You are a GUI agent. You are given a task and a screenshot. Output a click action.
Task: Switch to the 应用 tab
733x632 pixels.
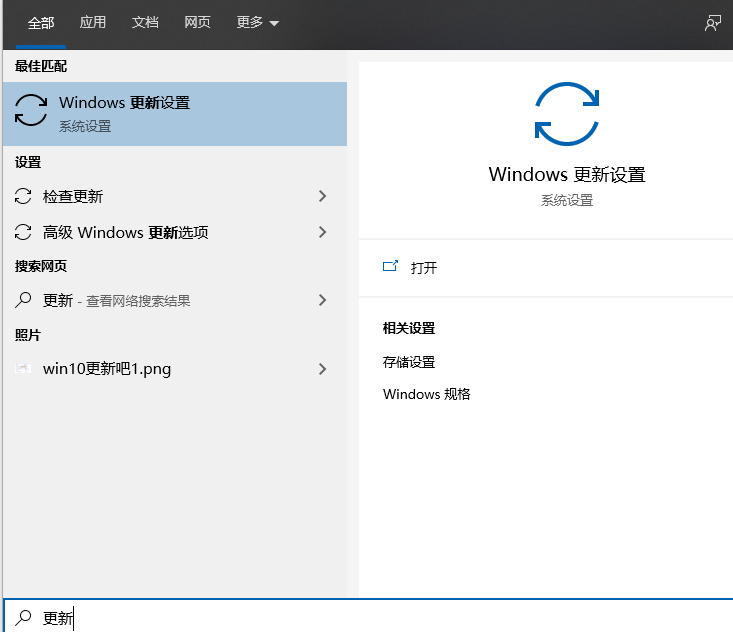pos(93,23)
